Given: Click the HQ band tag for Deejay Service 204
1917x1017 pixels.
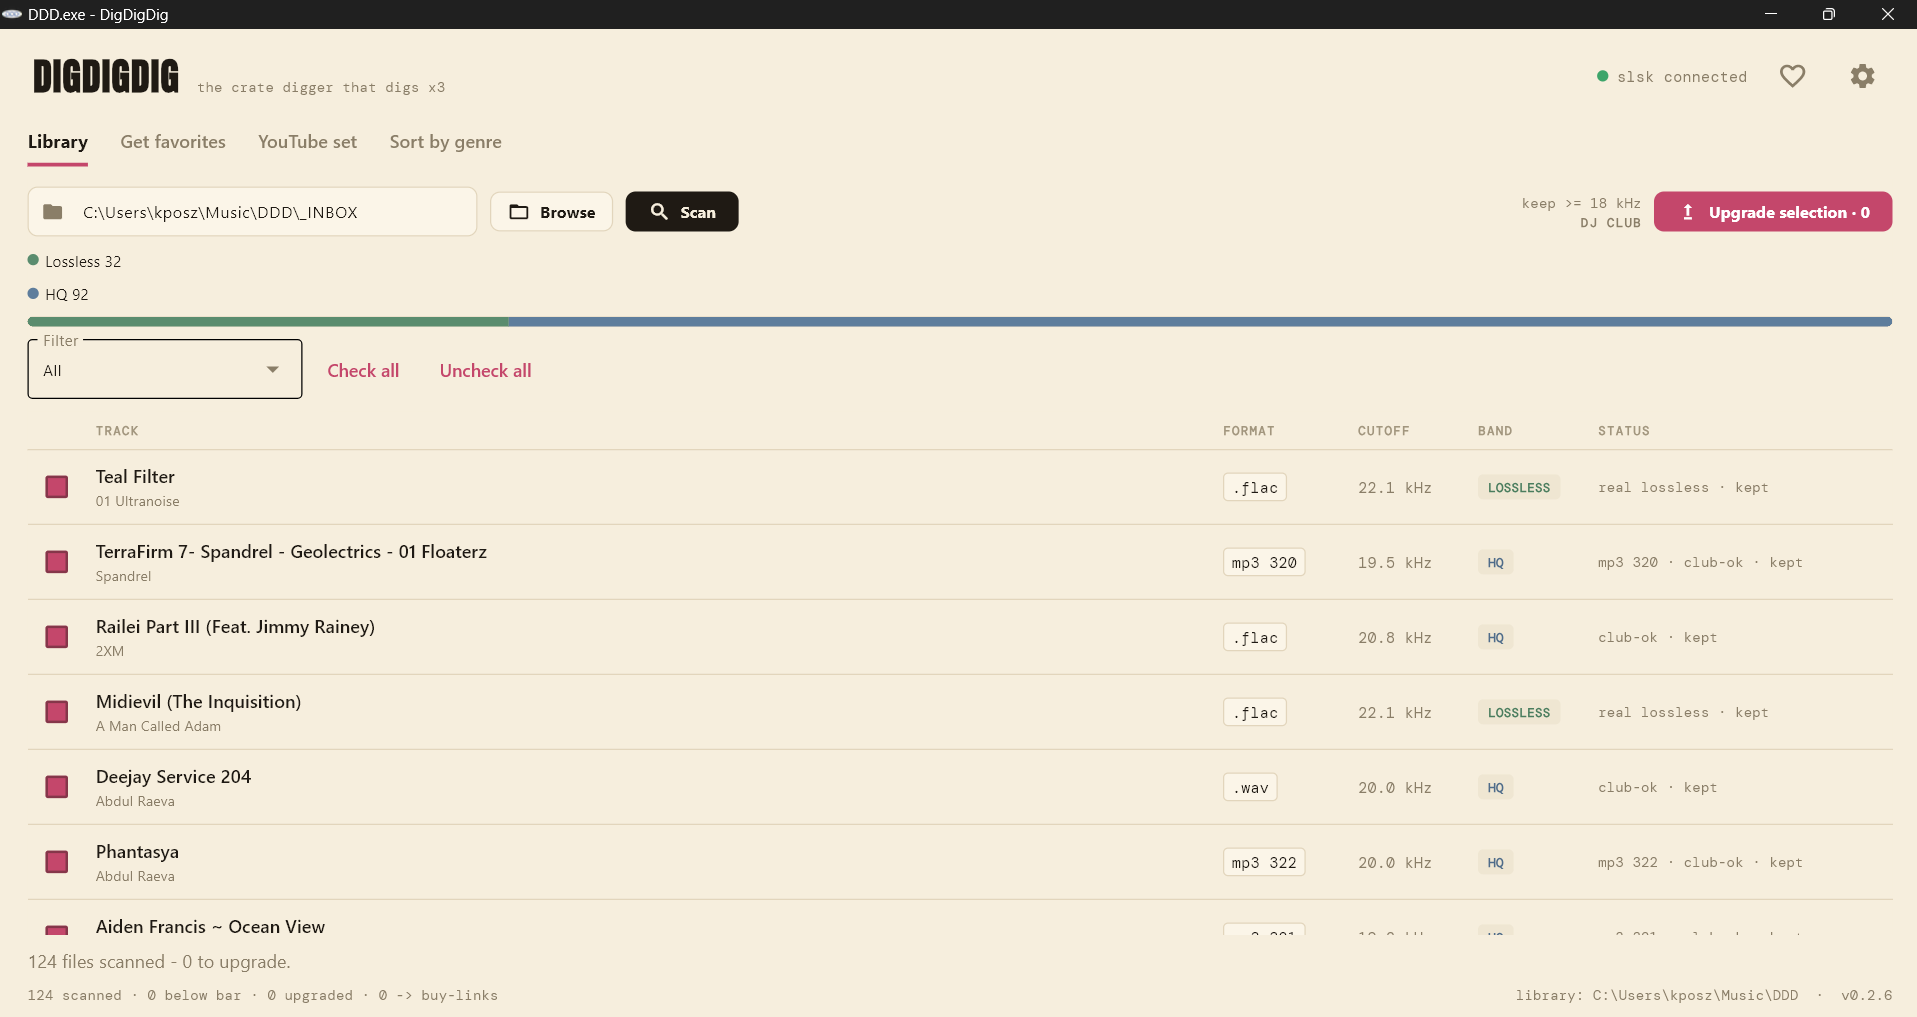Looking at the screenshot, I should [x=1496, y=787].
